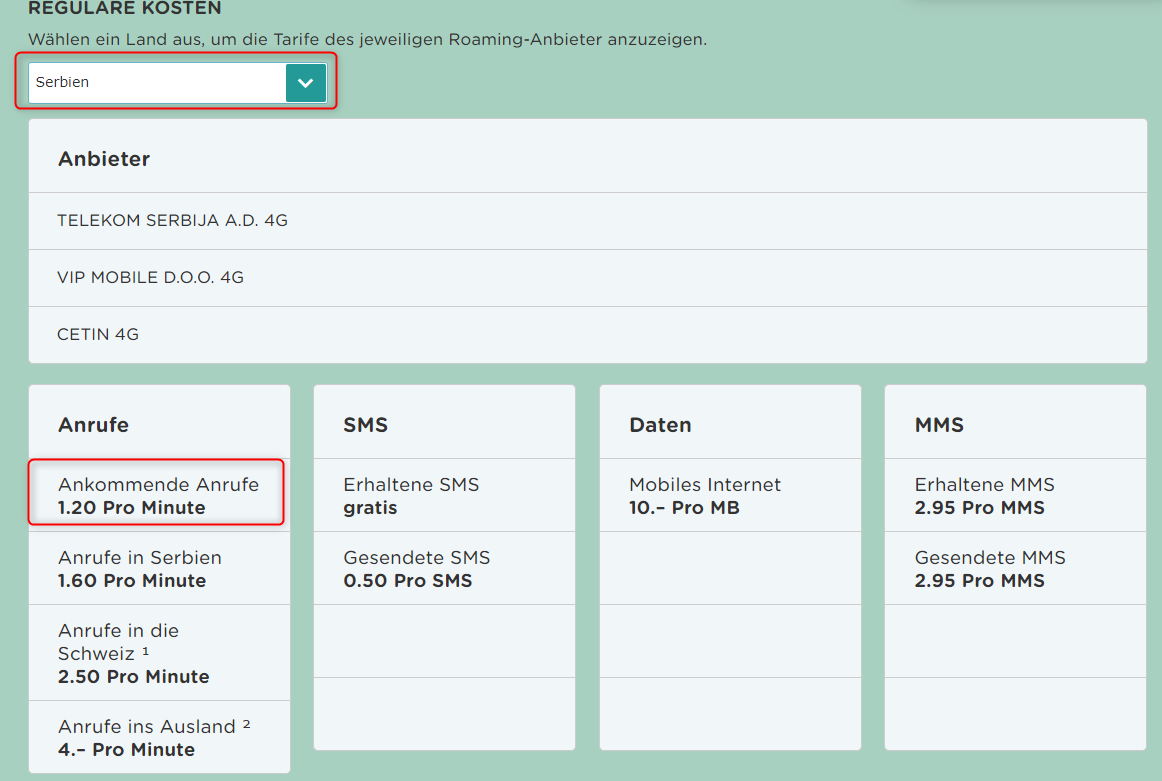Click the Ankommende Anrufe rate entry

click(x=158, y=496)
